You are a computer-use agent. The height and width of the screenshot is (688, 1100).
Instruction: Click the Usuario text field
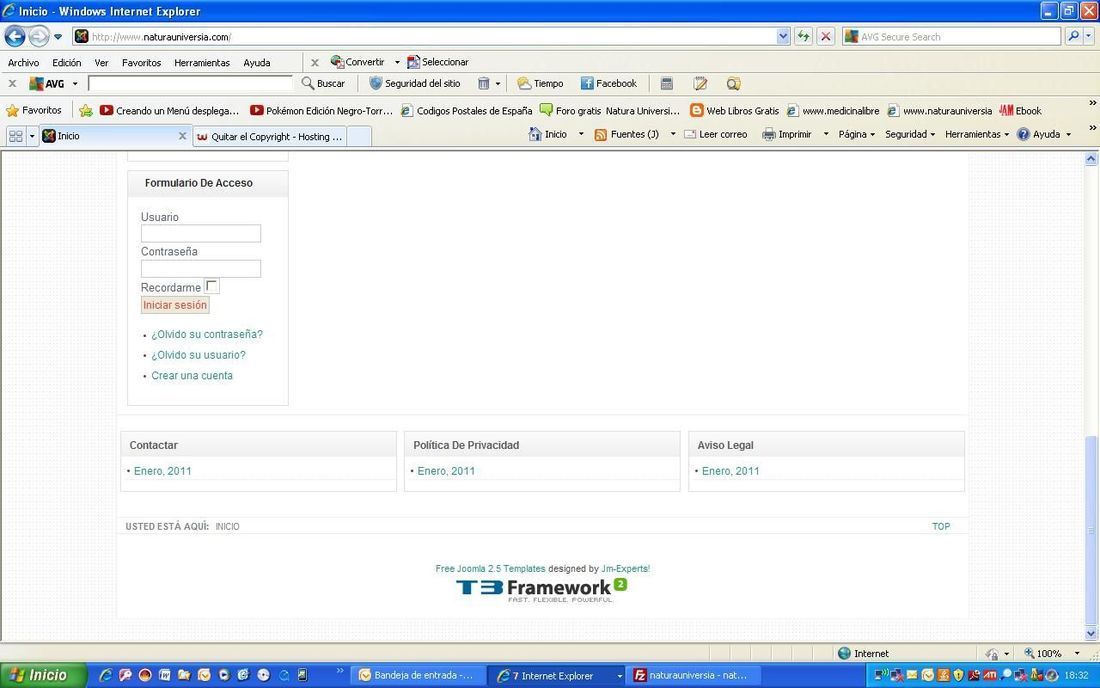[x=201, y=234]
